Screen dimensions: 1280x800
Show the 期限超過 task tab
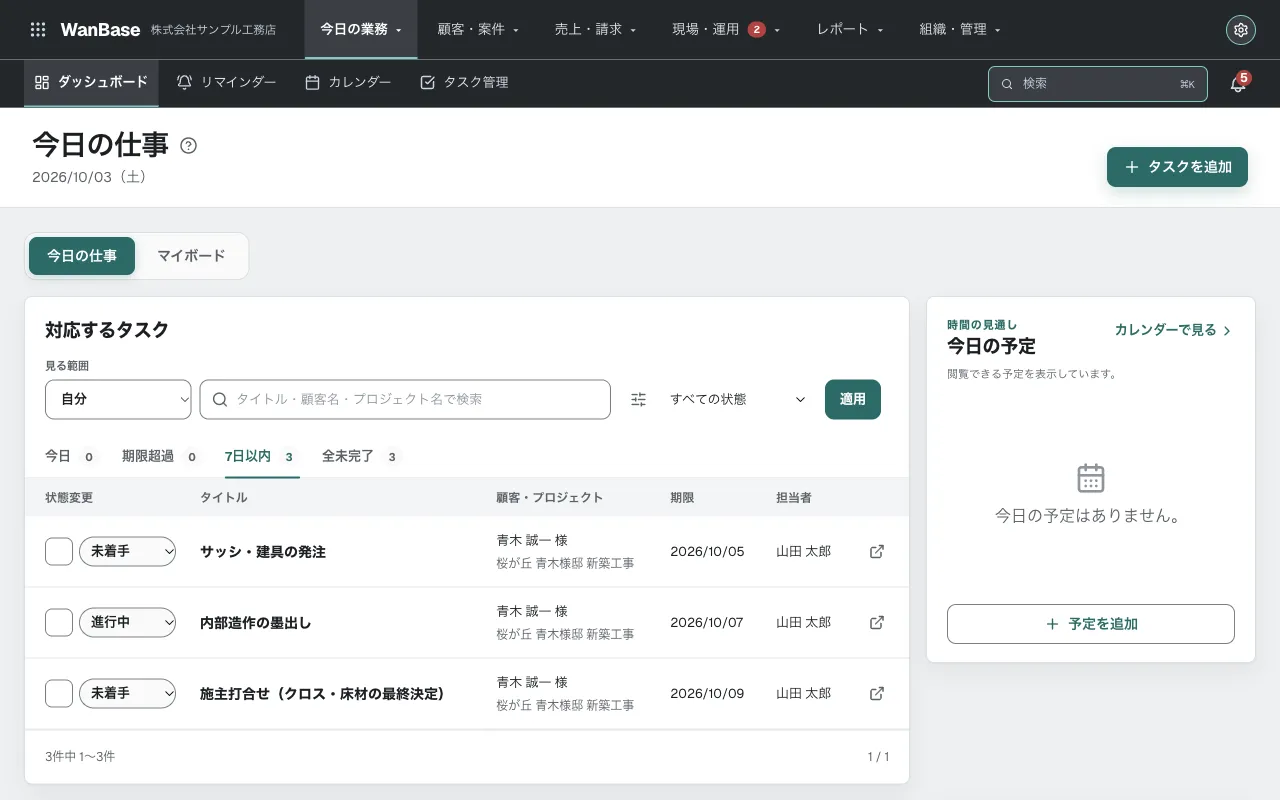161,457
